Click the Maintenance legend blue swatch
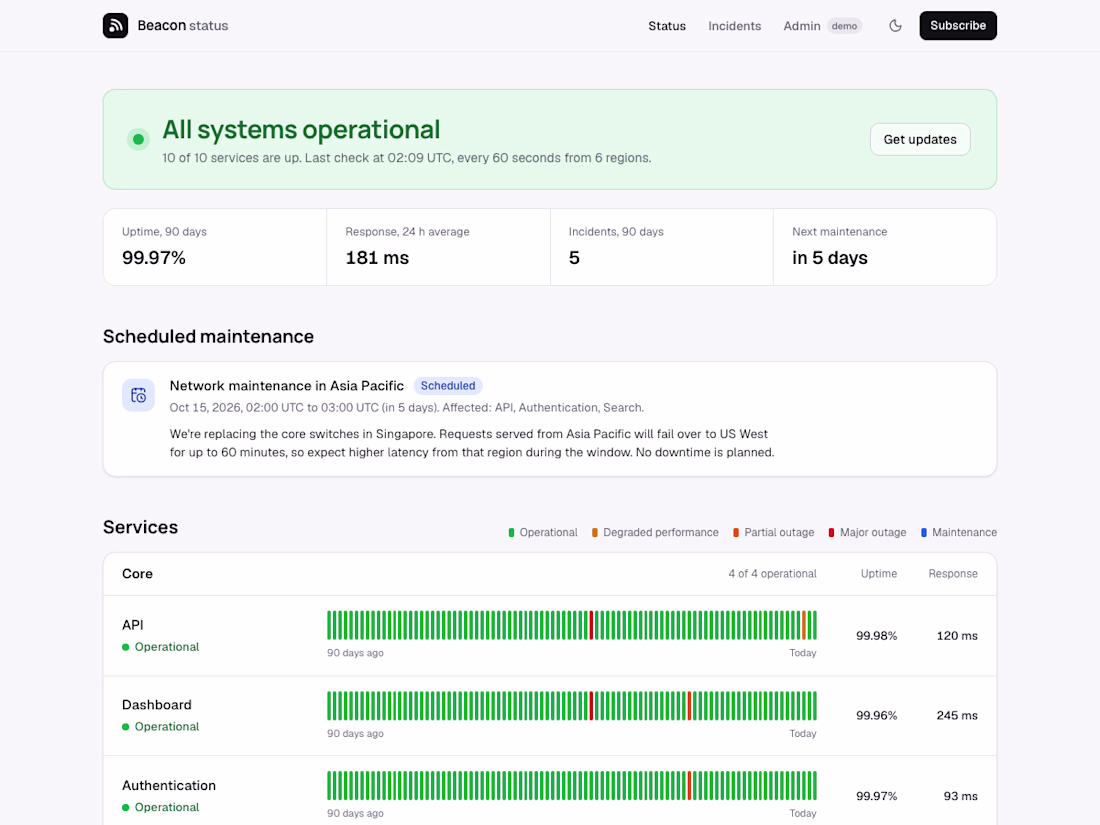The image size is (1100, 825). 924,532
